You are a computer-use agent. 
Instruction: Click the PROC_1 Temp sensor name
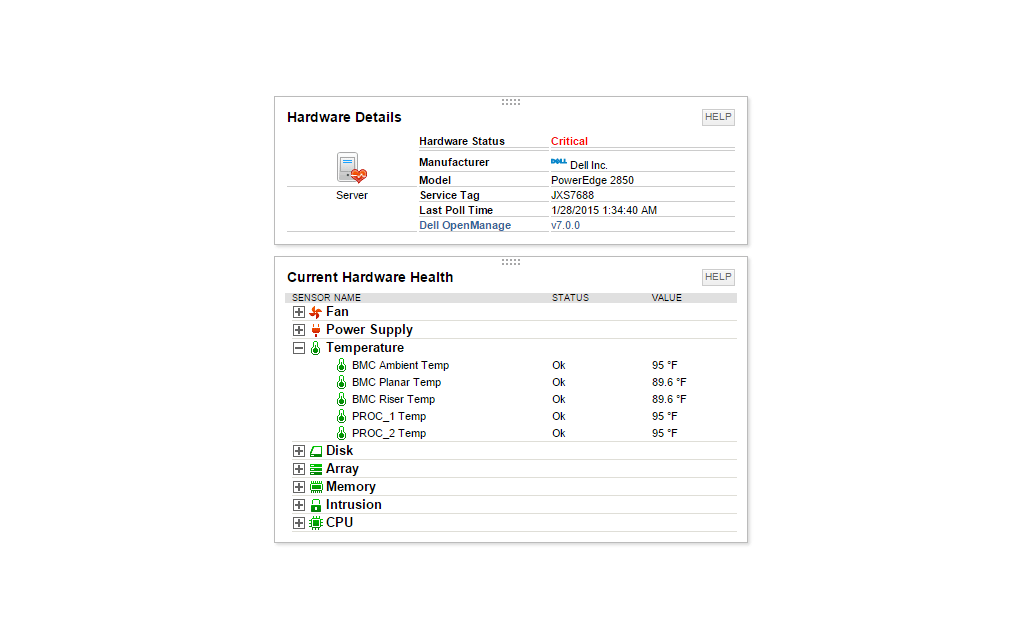[x=389, y=416]
